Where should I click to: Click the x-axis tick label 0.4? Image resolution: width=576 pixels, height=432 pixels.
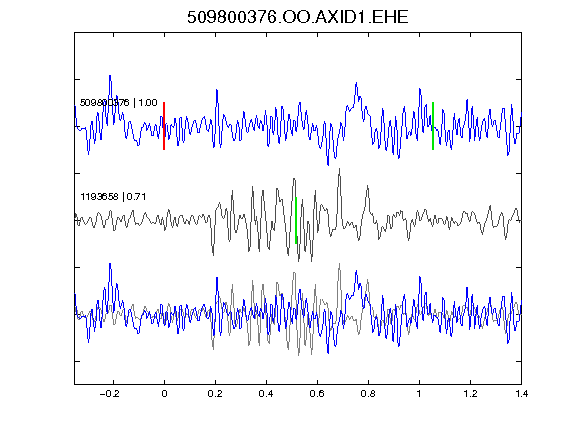coord(266,394)
